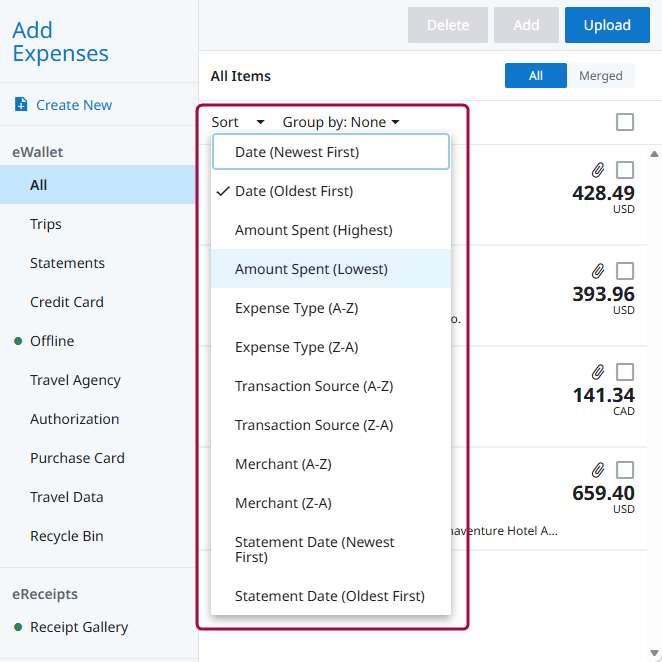Sort by Statement Date (Oldest First)
This screenshot has width=662, height=662.
coord(331,596)
